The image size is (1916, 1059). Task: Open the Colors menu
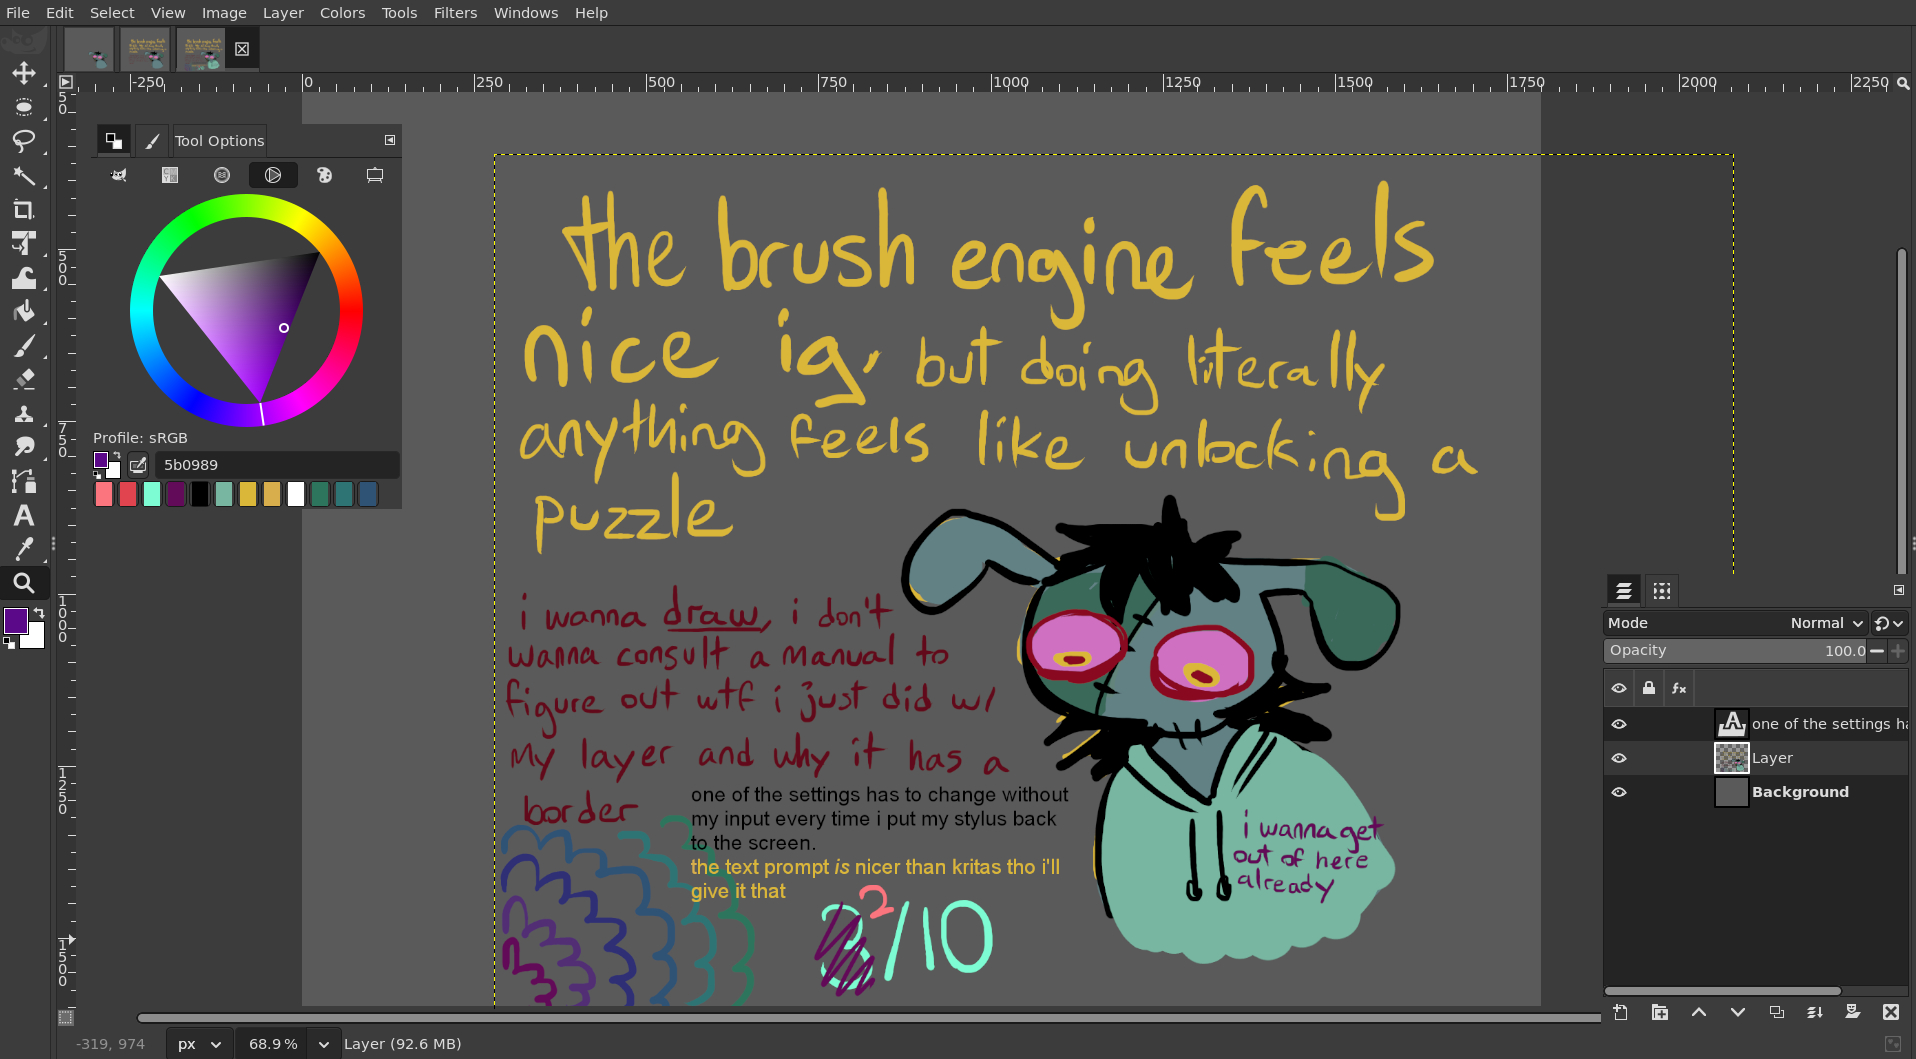click(x=342, y=13)
